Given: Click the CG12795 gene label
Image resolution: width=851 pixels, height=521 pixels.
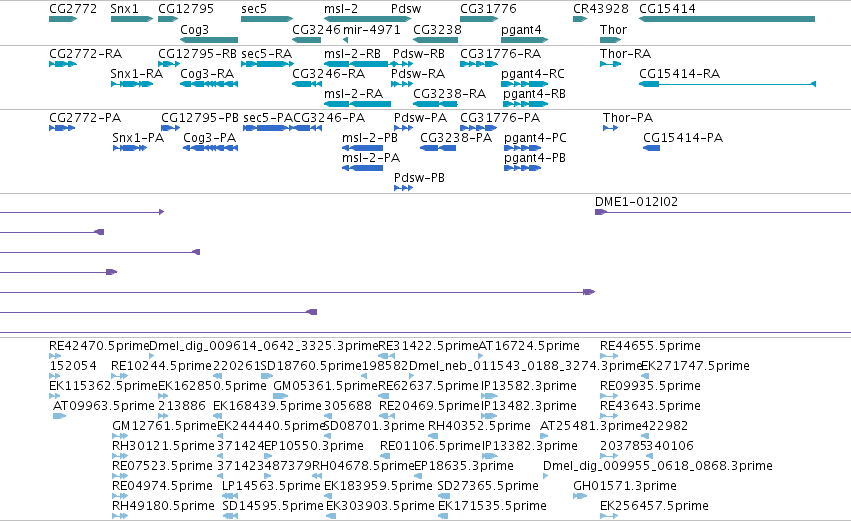Looking at the screenshot, I should tap(186, 9).
